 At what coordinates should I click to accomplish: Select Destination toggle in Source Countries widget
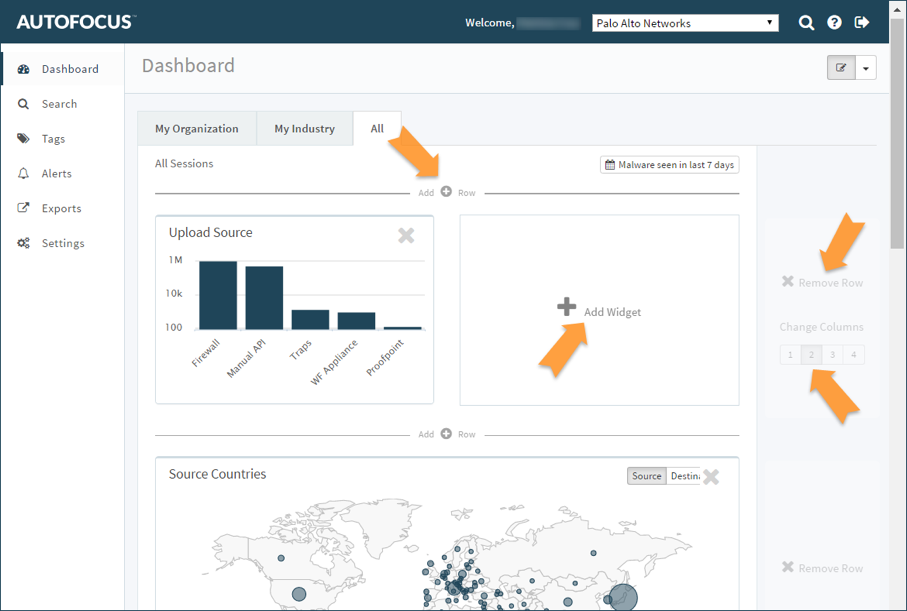(x=684, y=476)
